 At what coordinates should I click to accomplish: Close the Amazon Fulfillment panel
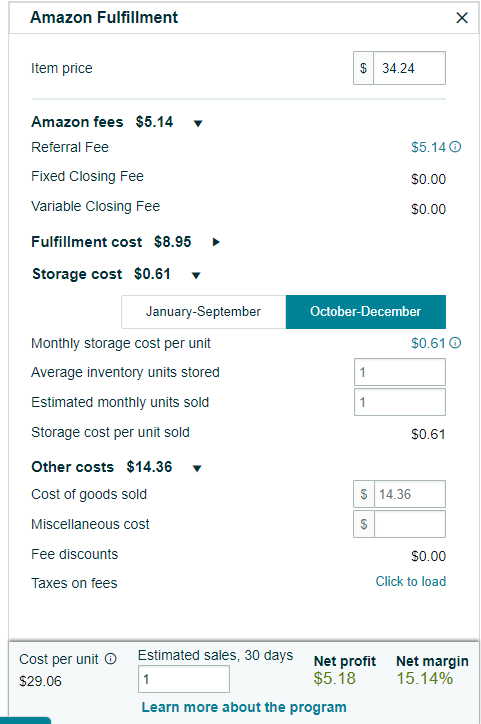click(462, 18)
